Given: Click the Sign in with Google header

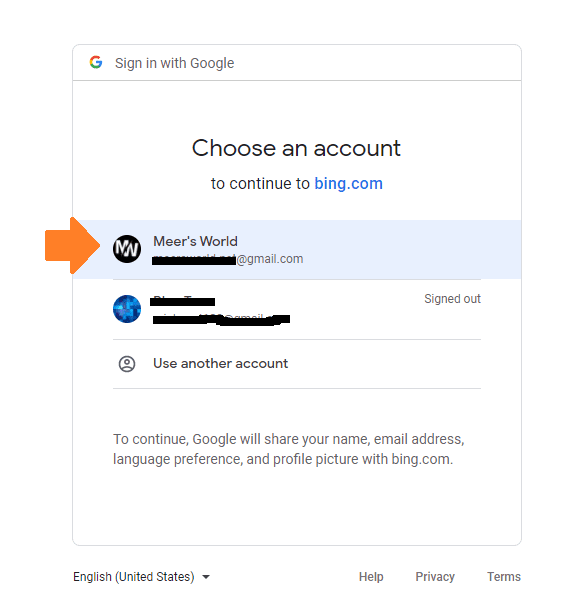Looking at the screenshot, I should (x=174, y=63).
